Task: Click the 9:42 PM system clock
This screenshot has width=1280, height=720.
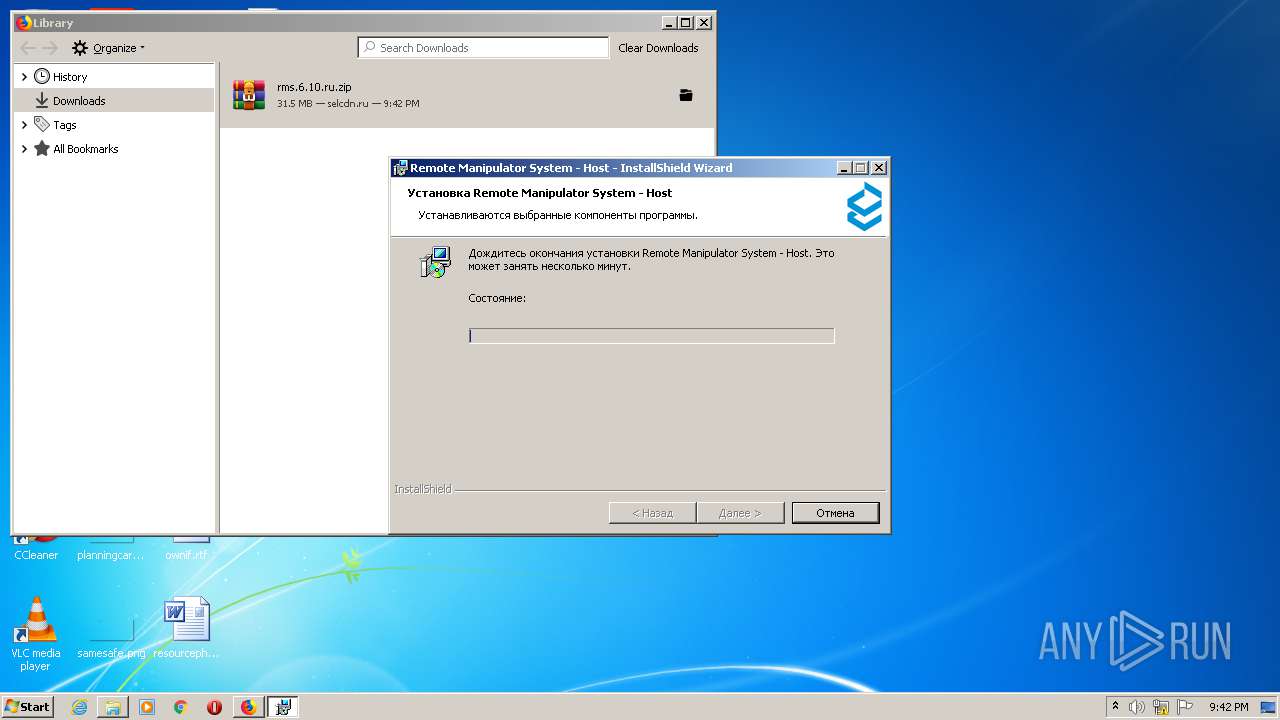Action: 1229,707
